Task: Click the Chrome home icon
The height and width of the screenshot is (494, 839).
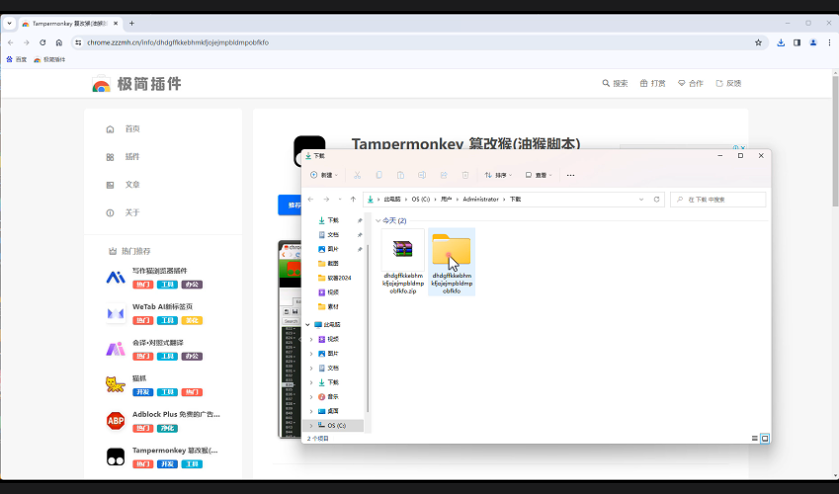Action: click(59, 42)
